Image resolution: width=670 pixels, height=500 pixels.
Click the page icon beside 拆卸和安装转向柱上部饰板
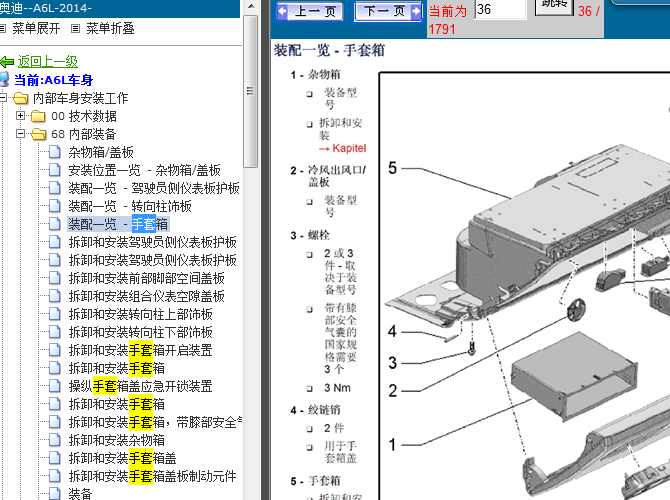pos(54,314)
